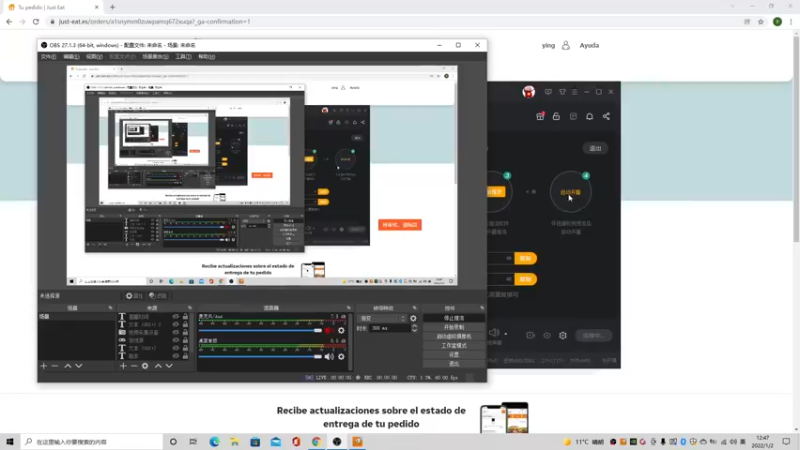800x450 pixels.
Task: Open source properties gear in OBS Sources toolbar
Action: click(145, 366)
